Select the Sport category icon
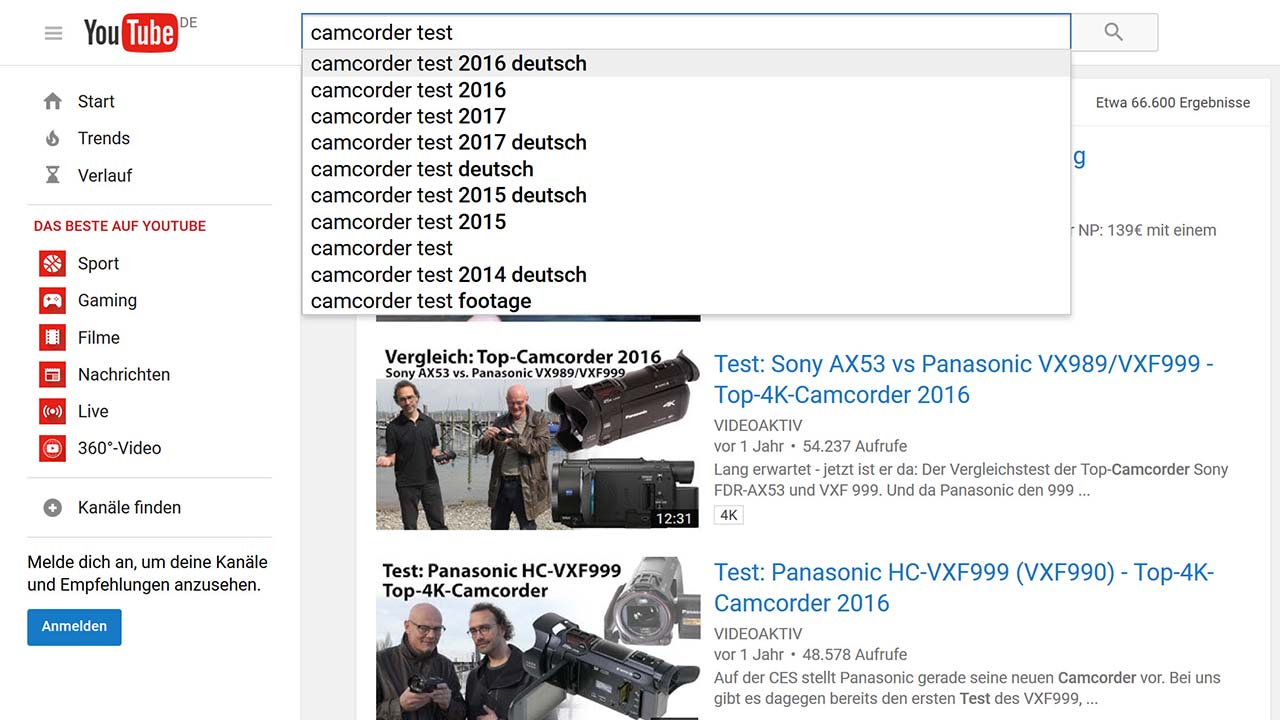 [52, 263]
